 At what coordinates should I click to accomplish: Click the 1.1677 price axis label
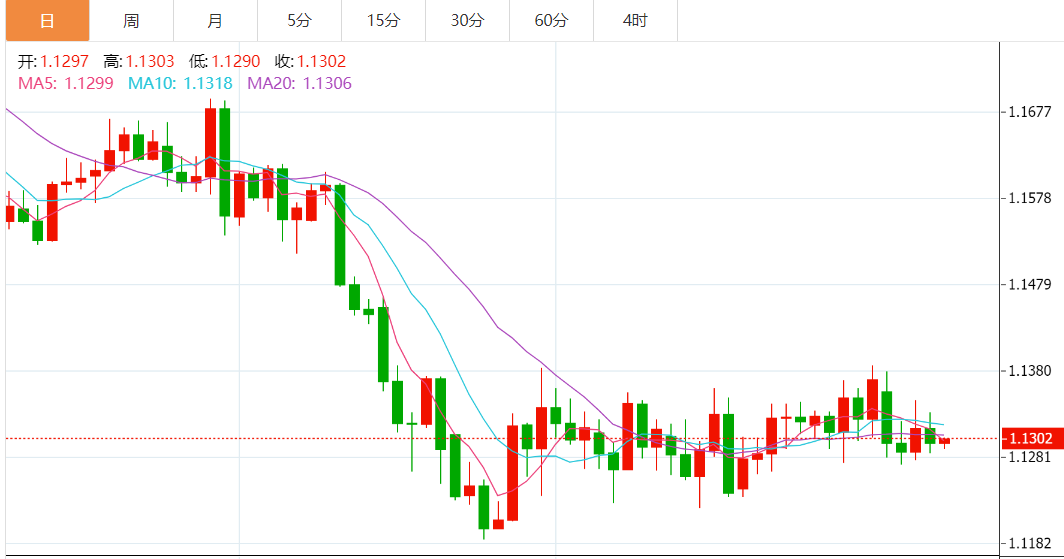coord(1030,112)
